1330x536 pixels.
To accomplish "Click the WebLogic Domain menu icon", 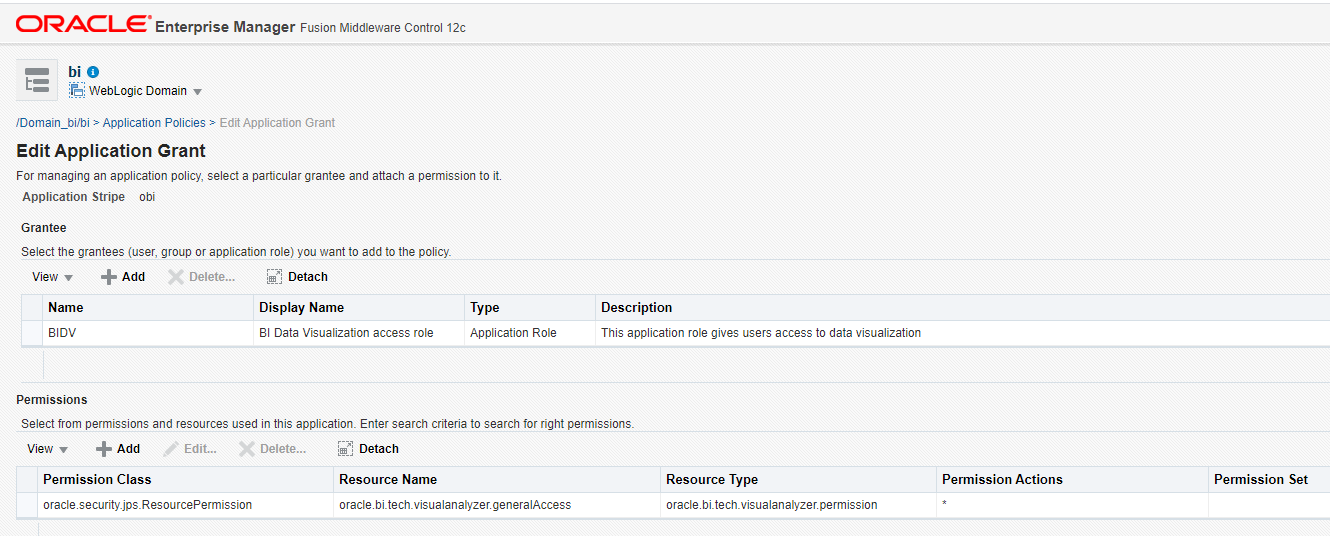I will point(77,91).
